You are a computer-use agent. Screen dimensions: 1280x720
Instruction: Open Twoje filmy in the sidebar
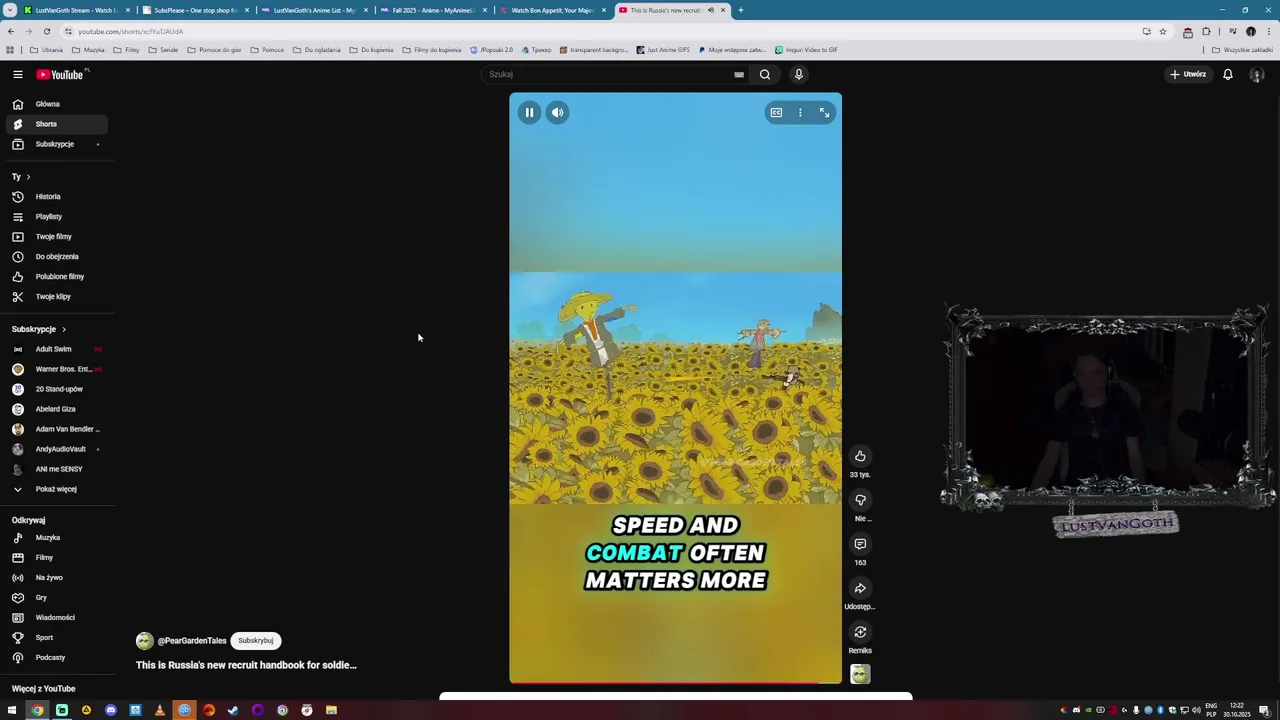tap(56, 237)
